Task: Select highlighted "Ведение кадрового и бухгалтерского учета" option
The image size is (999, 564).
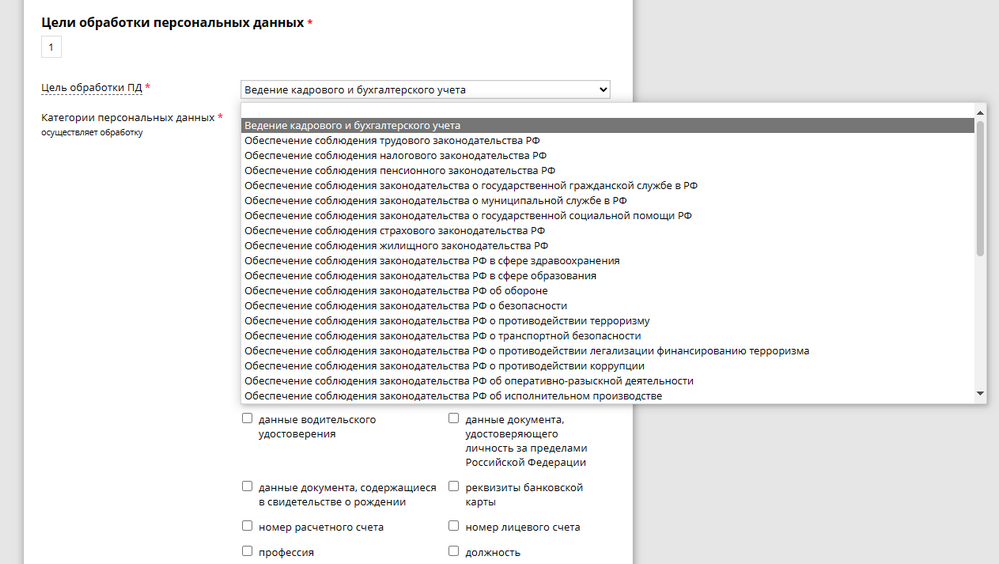Action: (x=352, y=126)
